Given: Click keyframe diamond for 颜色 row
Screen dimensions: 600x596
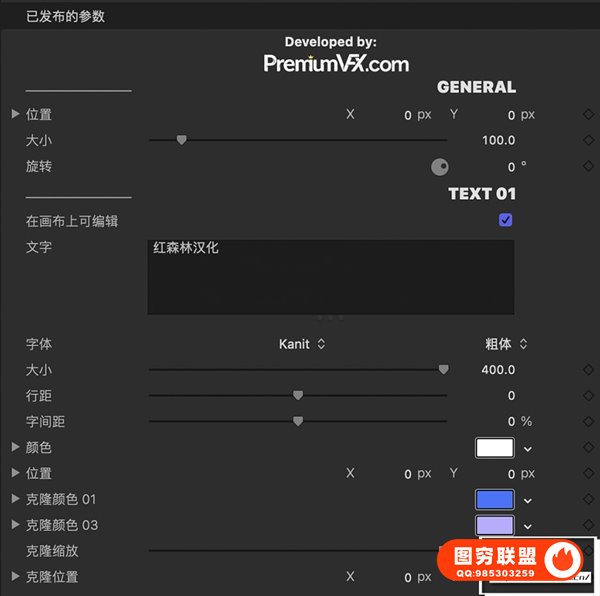Looking at the screenshot, I should point(588,448).
